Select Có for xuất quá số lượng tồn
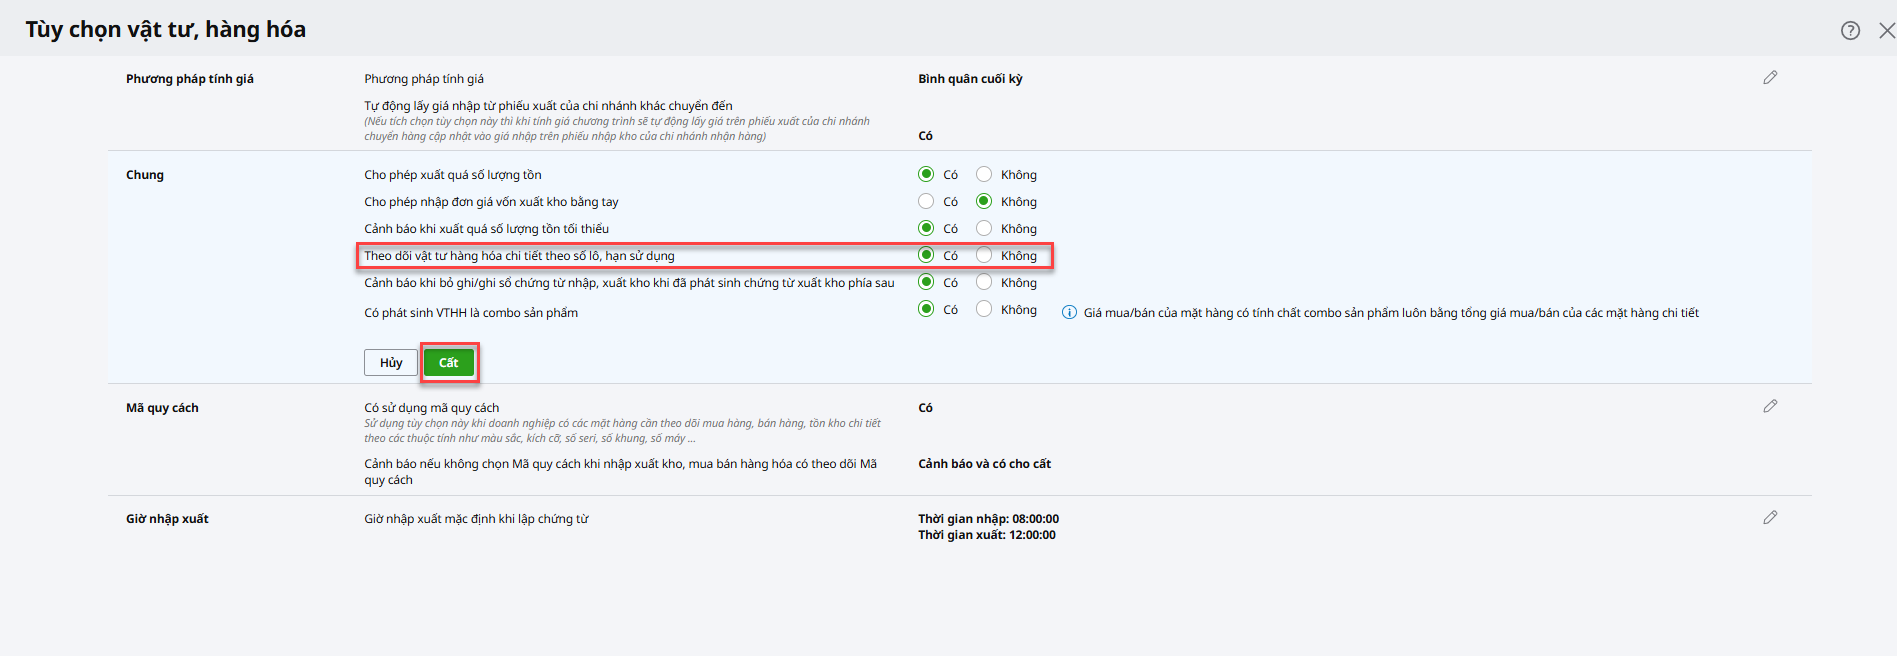The width and height of the screenshot is (1897, 656). [x=926, y=175]
